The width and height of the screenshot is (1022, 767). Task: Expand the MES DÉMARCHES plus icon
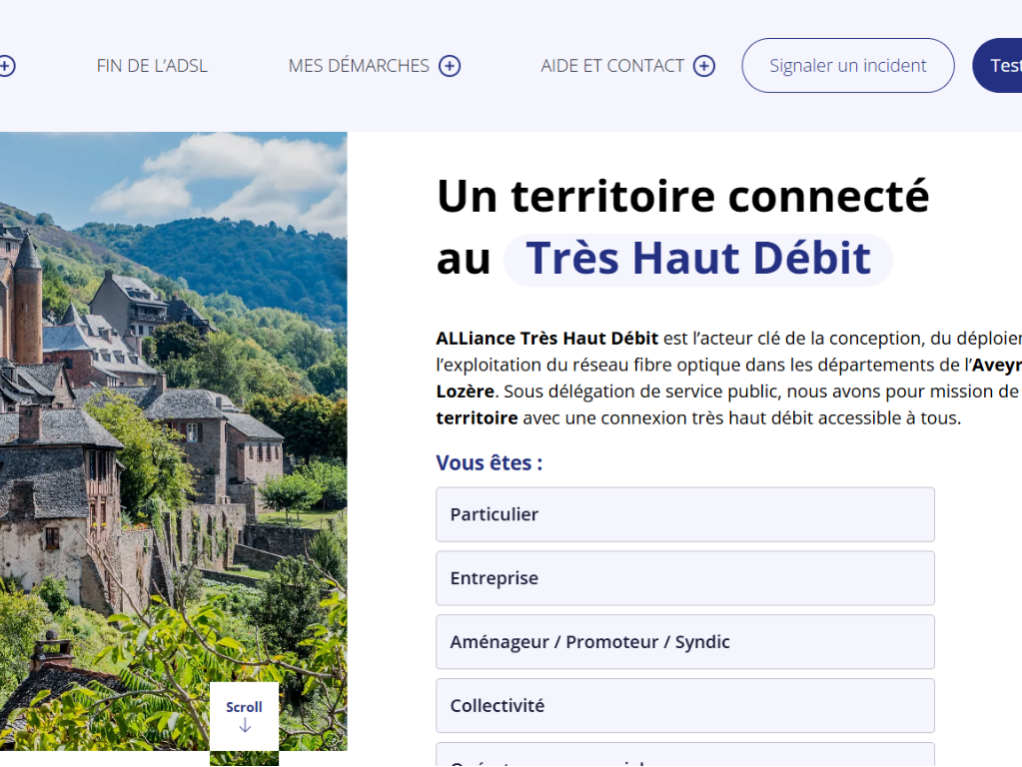pos(450,66)
